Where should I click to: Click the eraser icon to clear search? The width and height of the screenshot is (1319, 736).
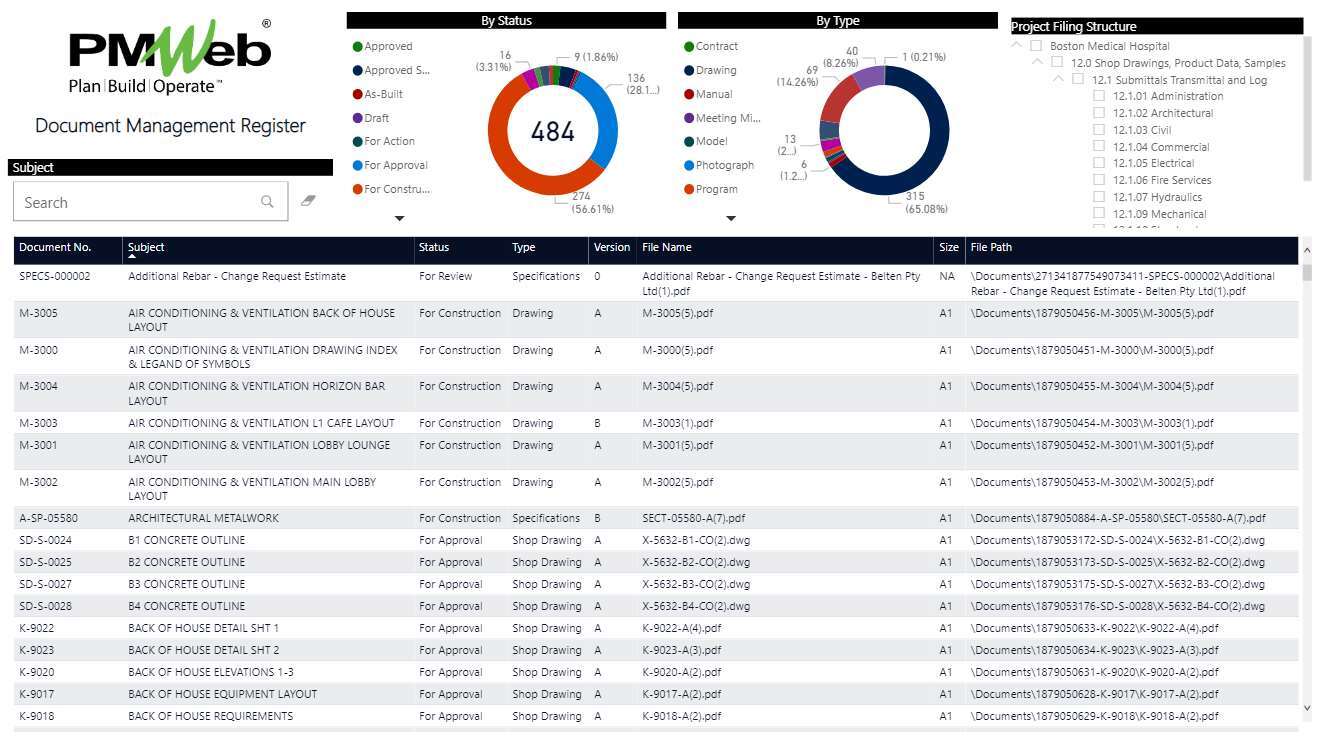tap(308, 201)
